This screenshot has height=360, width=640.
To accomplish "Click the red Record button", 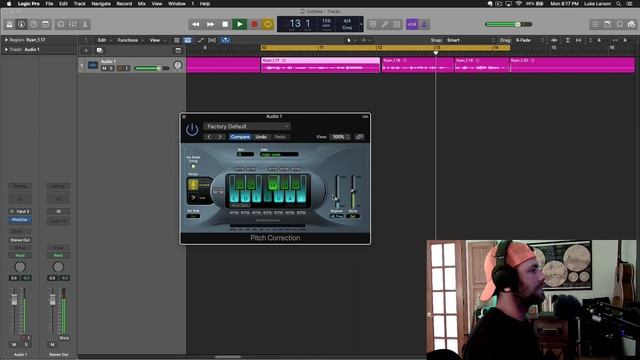I will point(254,24).
